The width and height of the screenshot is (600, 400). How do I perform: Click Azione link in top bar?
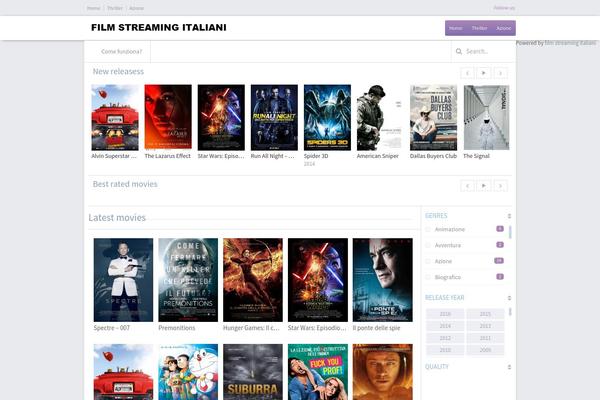pos(136,8)
